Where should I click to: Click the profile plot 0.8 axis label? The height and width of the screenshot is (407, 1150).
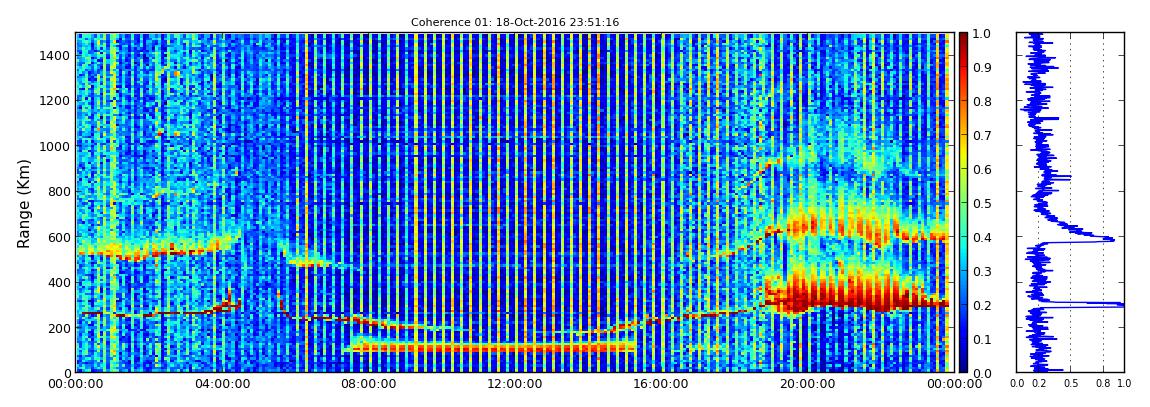tap(1104, 384)
